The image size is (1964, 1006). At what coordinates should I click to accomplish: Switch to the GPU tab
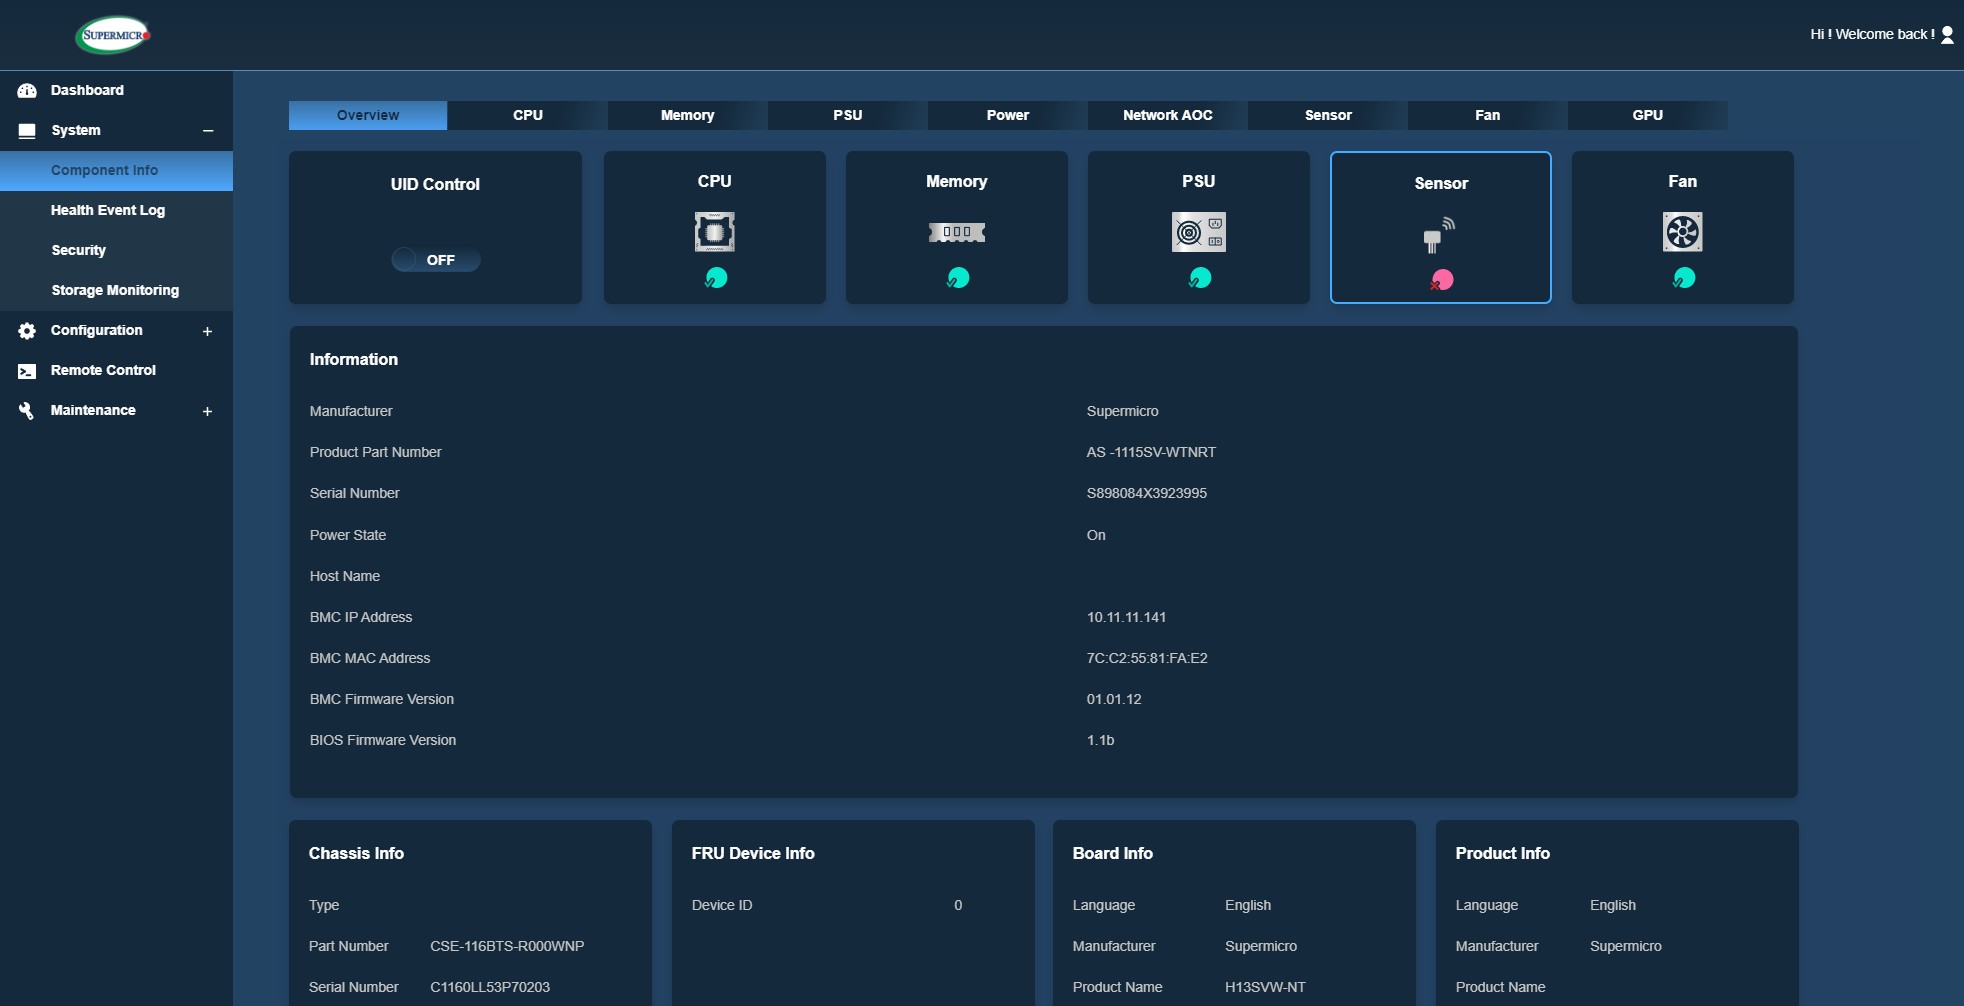1648,115
